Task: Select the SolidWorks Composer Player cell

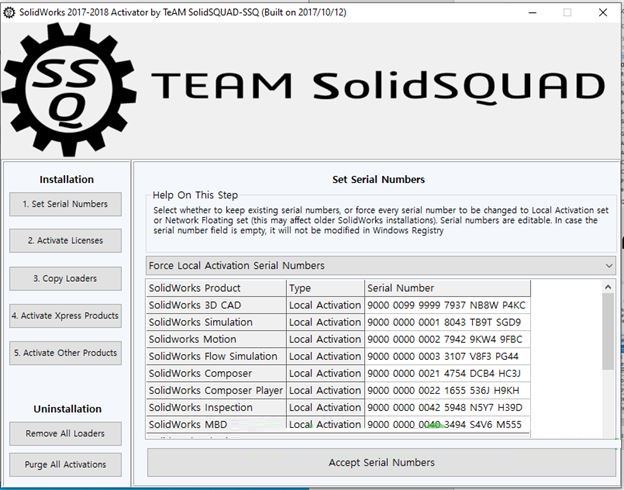Action: point(216,391)
